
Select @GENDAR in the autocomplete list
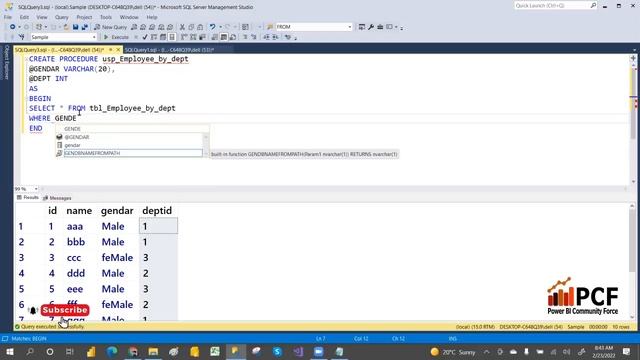(x=77, y=137)
